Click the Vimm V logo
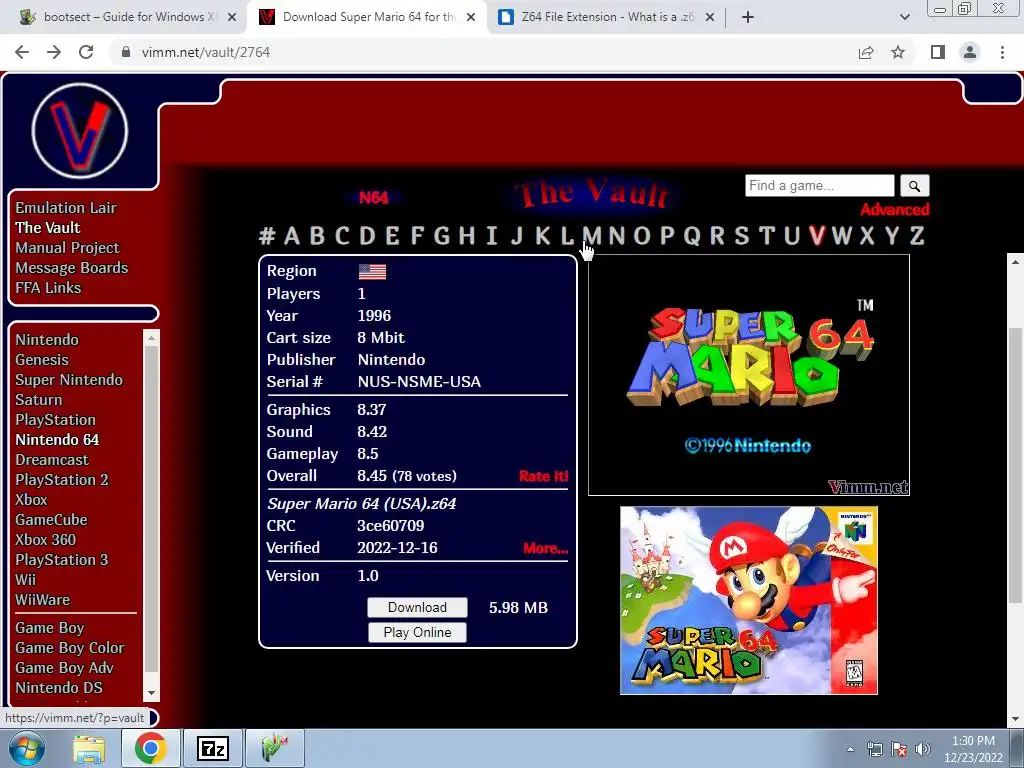The width and height of the screenshot is (1024, 768). [x=80, y=131]
